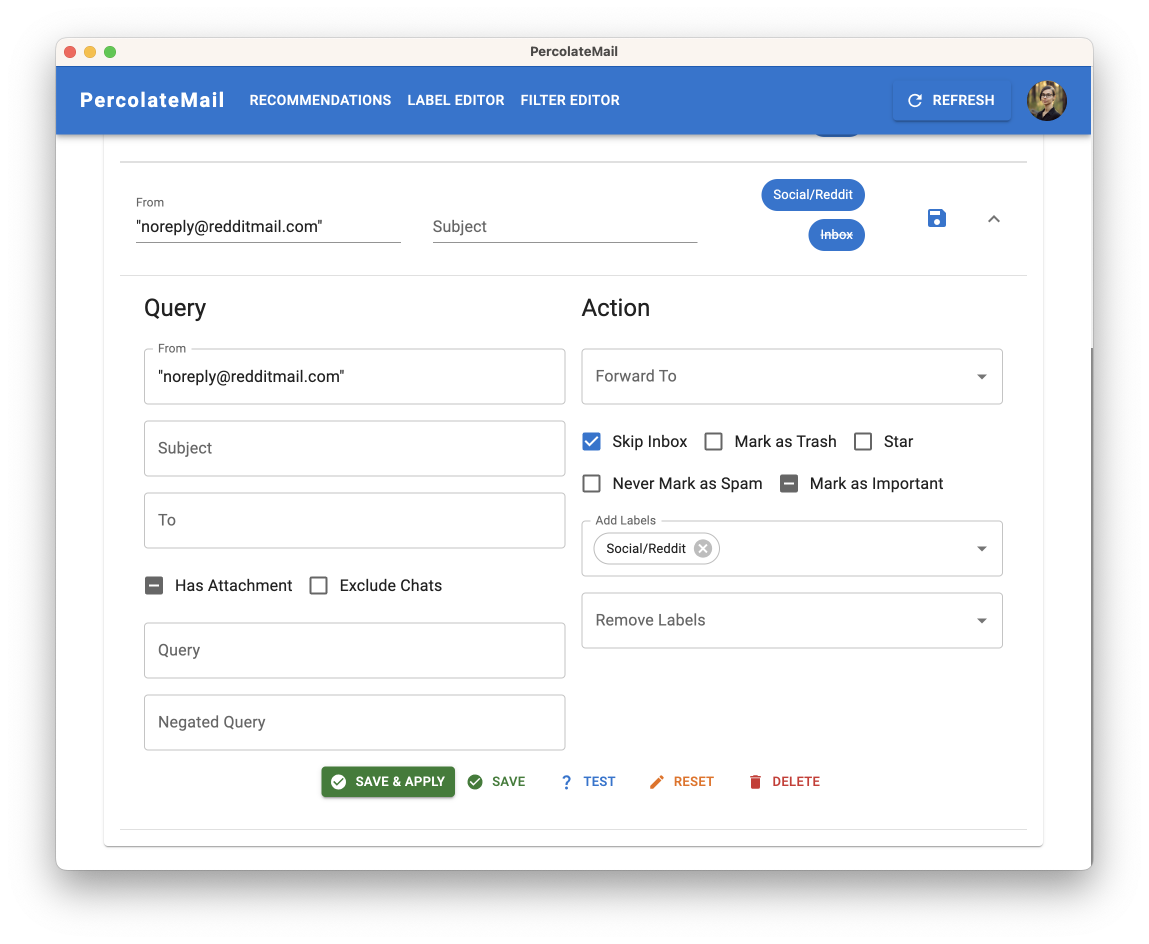
Task: Click the Negated Query input field
Action: click(x=354, y=722)
